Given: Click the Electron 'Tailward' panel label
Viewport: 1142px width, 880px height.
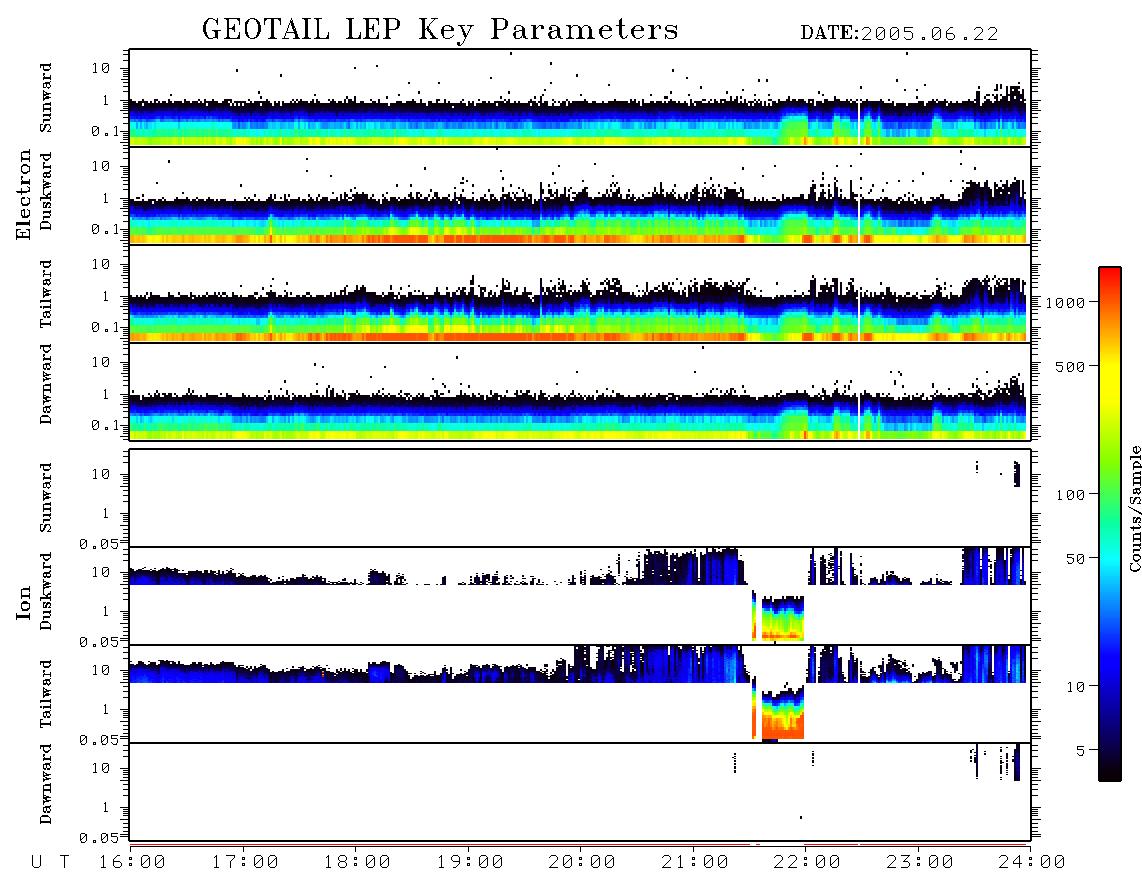Looking at the screenshot, I should coord(45,294).
